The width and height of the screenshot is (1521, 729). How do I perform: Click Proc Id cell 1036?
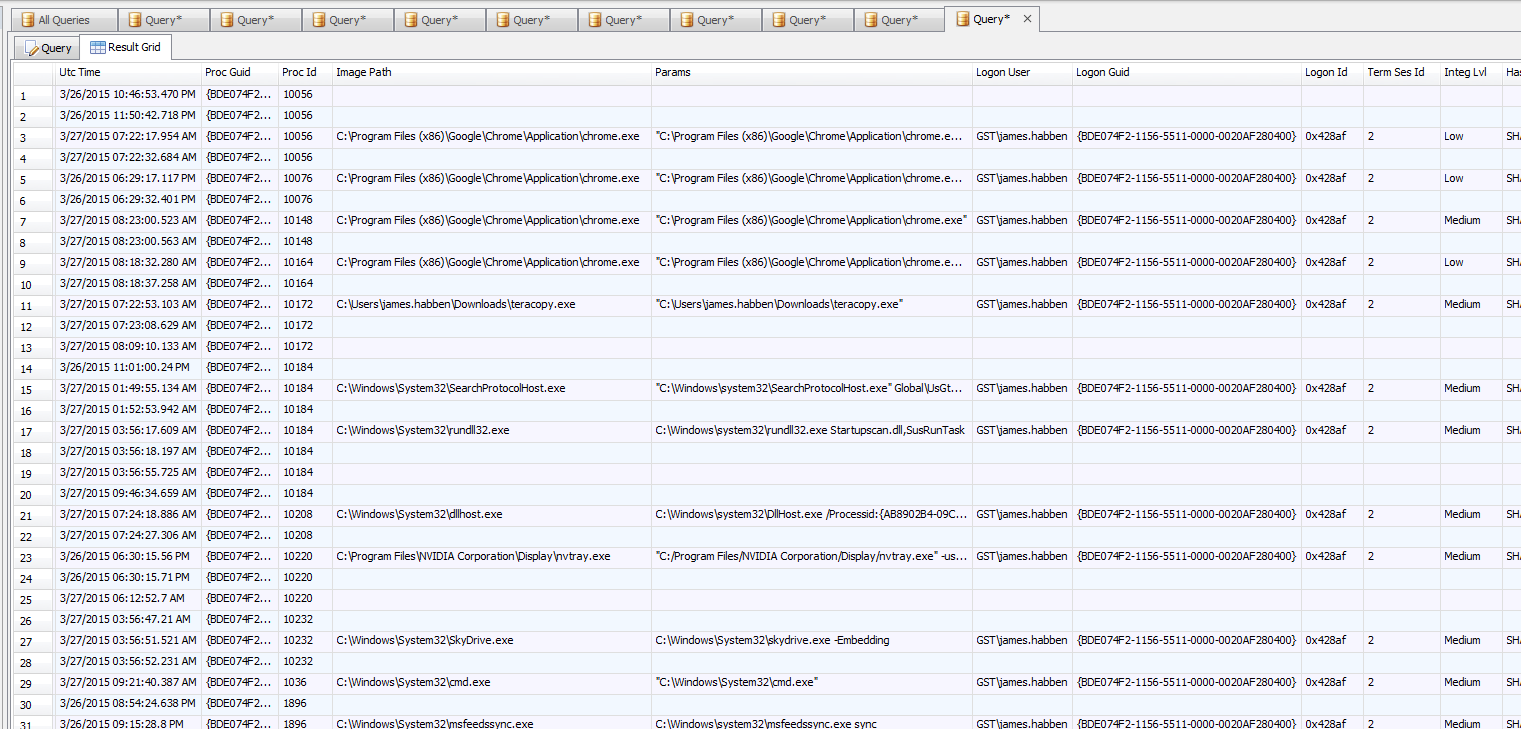click(305, 682)
